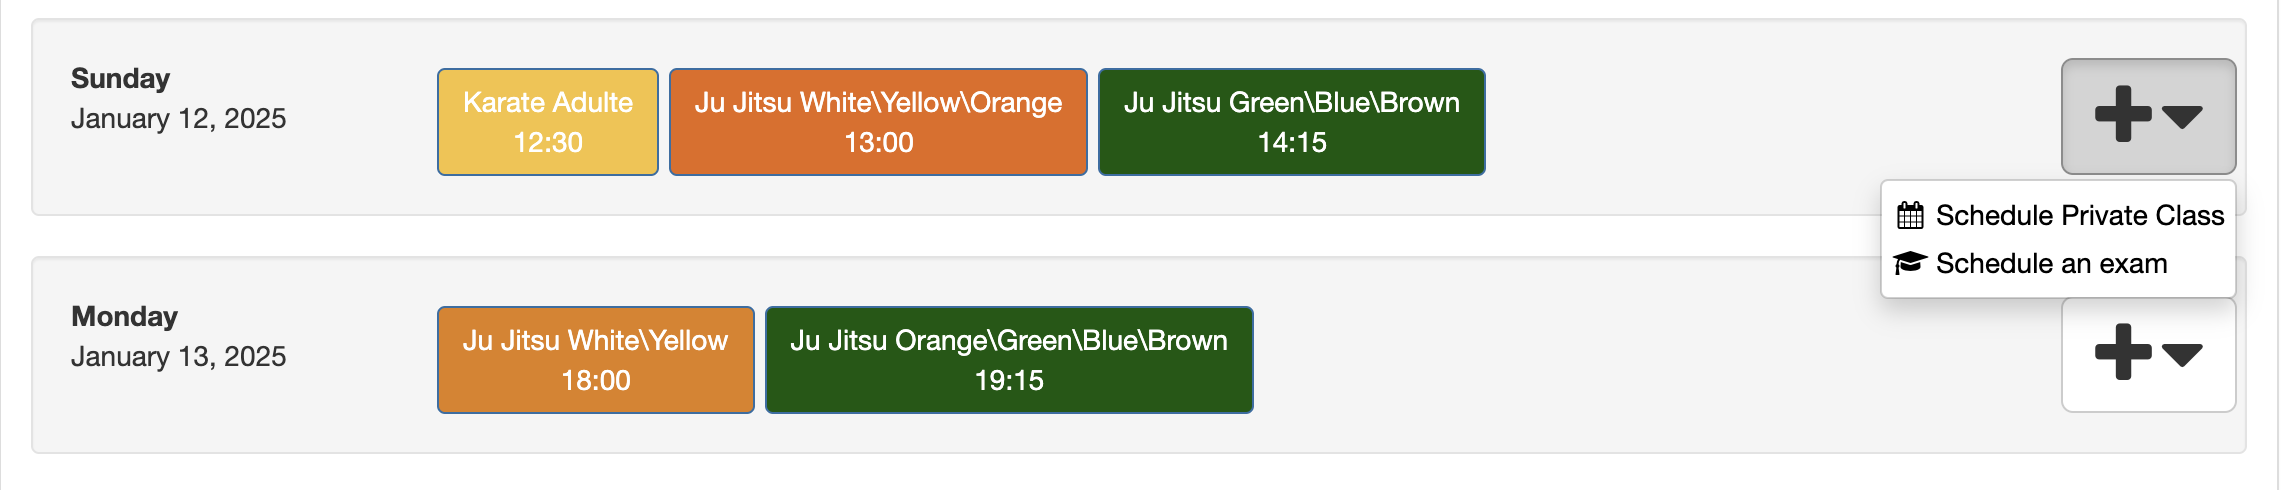The width and height of the screenshot is (2284, 490).
Task: Click the Monday day heading
Action: 124,316
